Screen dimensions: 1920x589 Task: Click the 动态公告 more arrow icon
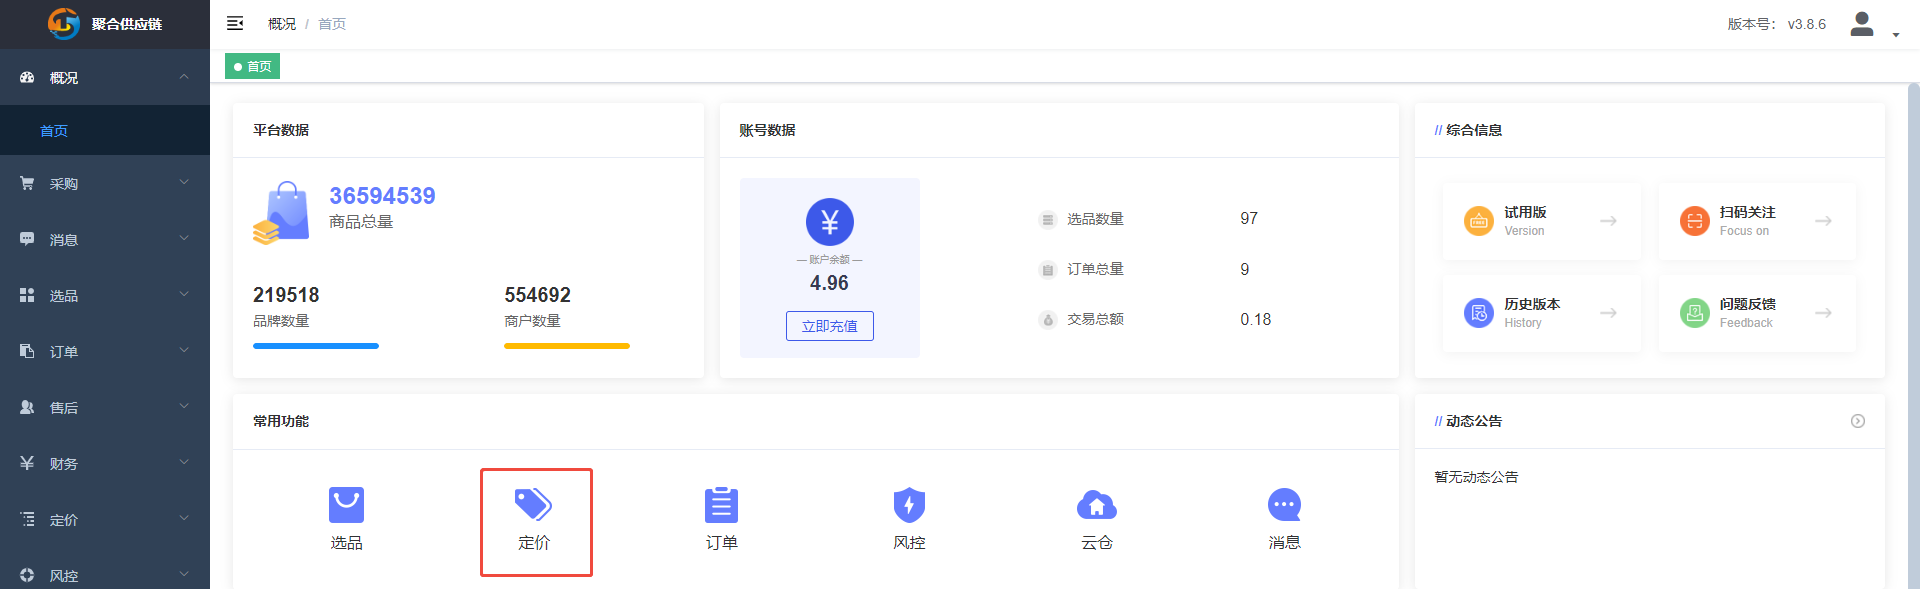click(1857, 421)
